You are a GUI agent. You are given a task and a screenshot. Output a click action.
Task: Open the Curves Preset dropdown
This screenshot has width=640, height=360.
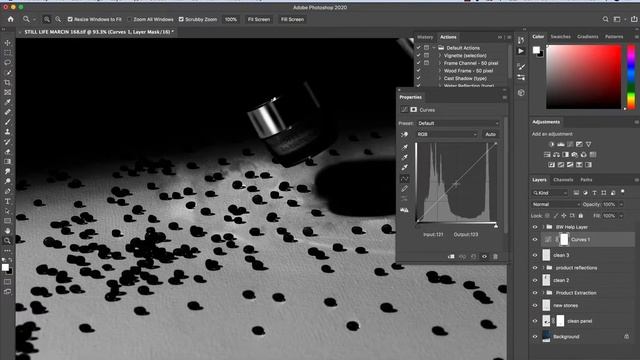click(458, 123)
